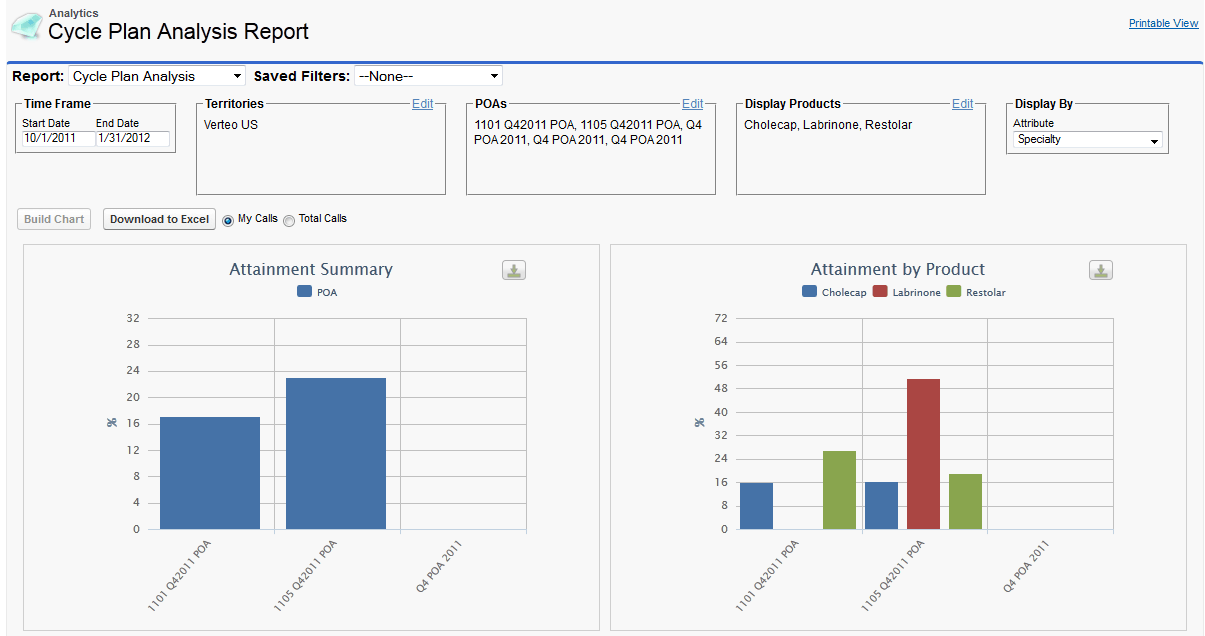The image size is (1205, 636).
Task: Select the My Calls radio button
Action: point(228,220)
